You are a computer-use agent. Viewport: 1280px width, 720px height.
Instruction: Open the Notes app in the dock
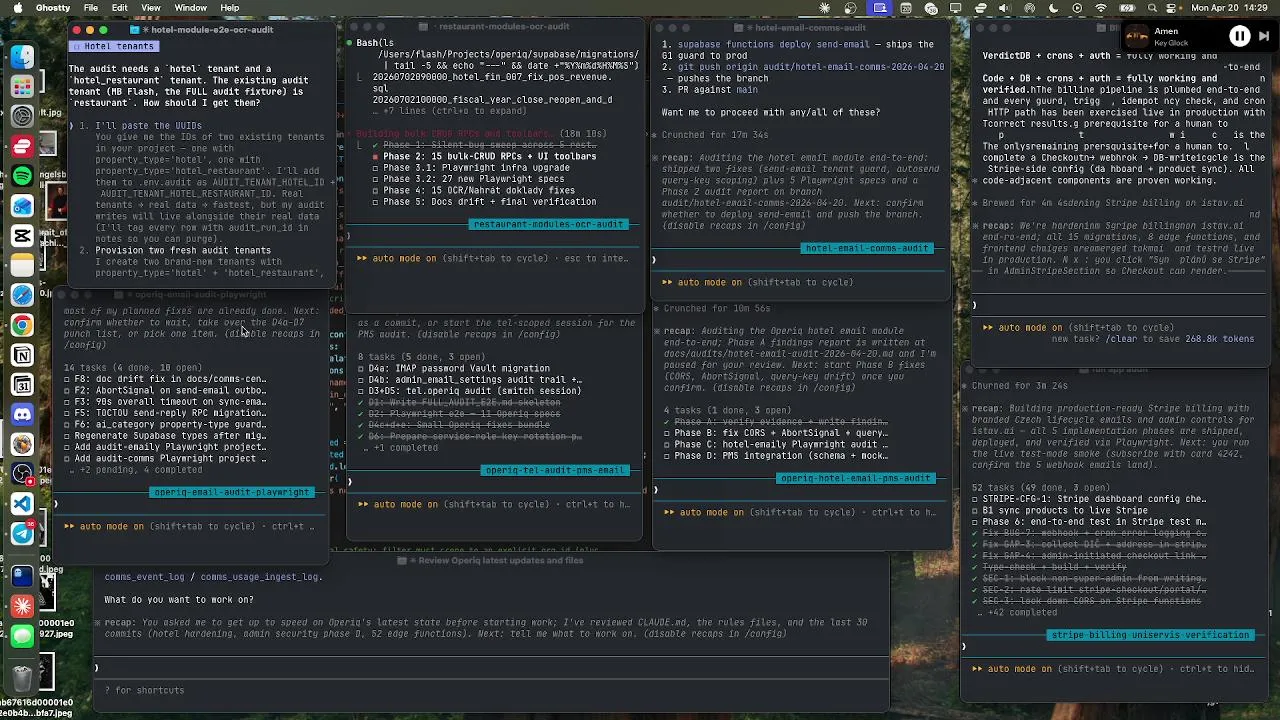click(22, 266)
